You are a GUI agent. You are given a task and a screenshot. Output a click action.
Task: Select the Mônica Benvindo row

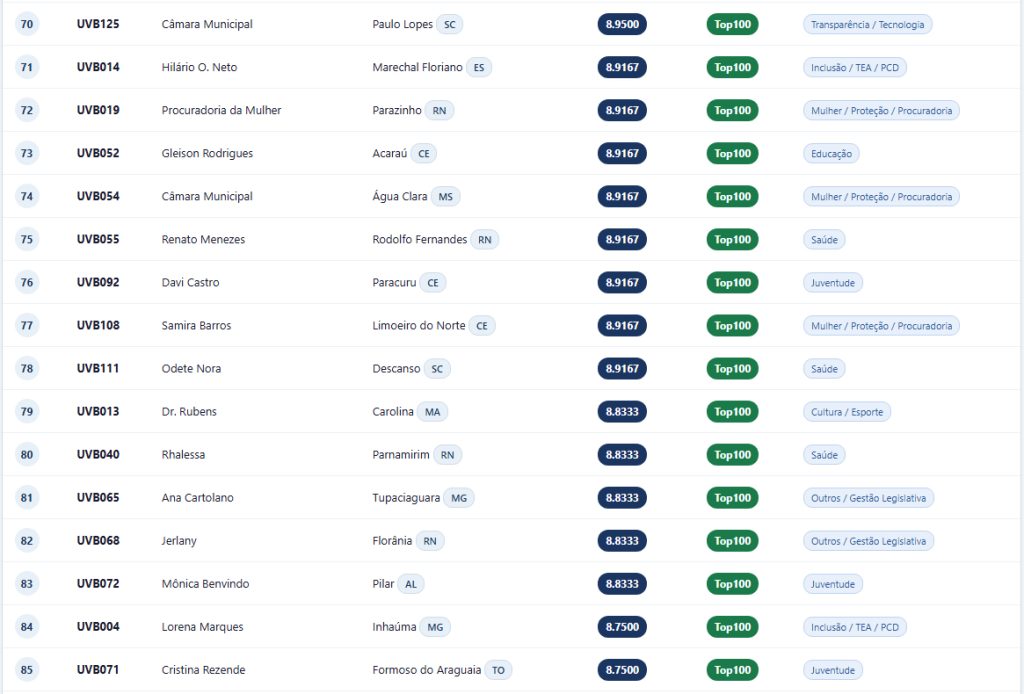512,584
